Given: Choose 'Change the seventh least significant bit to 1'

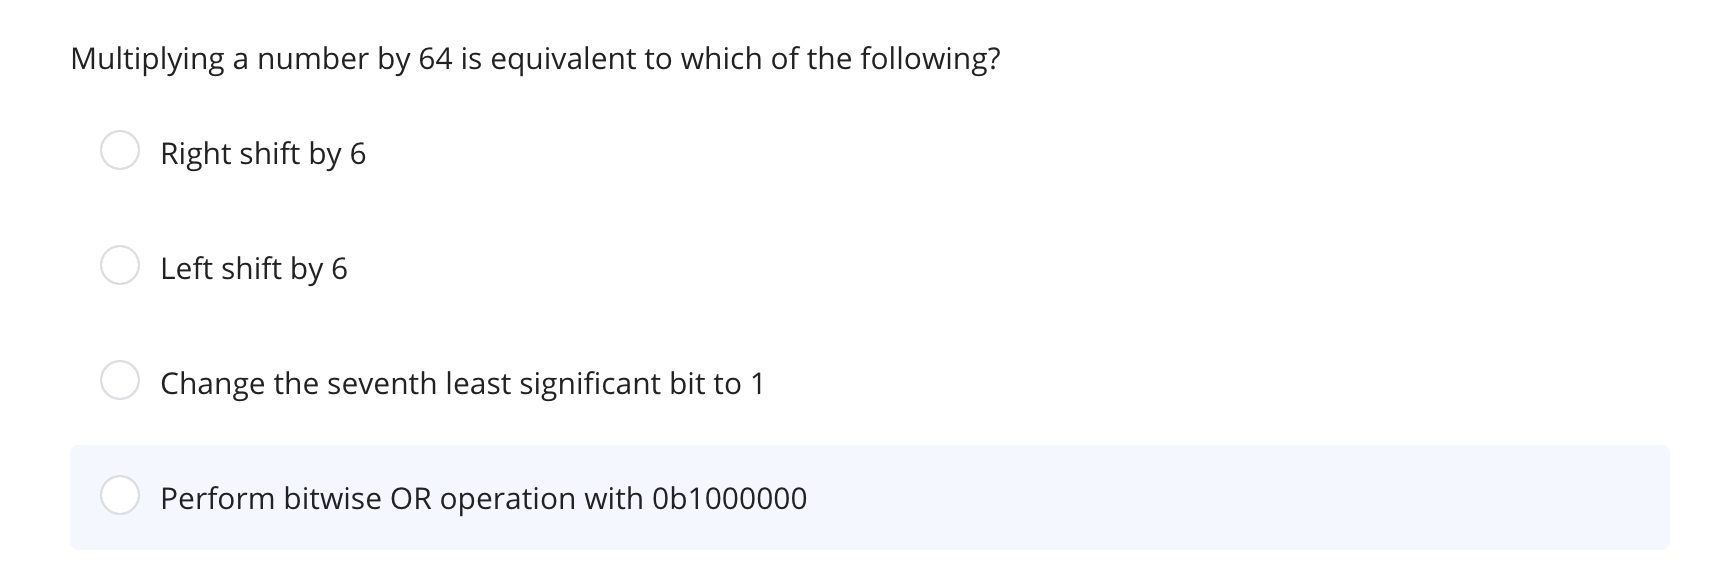Looking at the screenshot, I should (120, 380).
